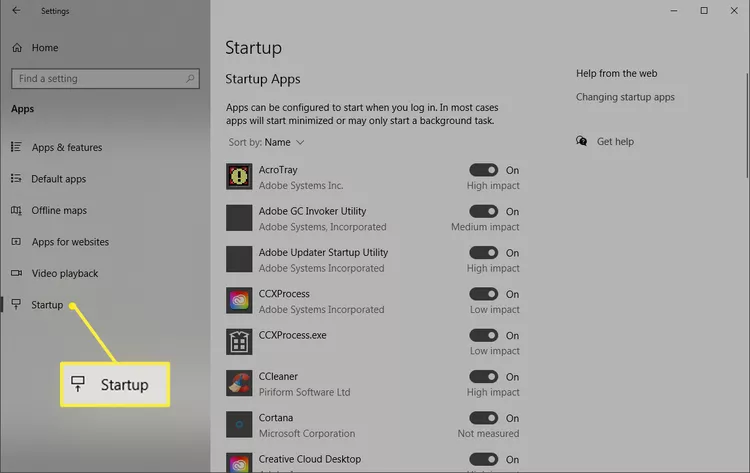Turn off Cortana startup toggle
Viewport: 750px width, 473px height.
(484, 418)
